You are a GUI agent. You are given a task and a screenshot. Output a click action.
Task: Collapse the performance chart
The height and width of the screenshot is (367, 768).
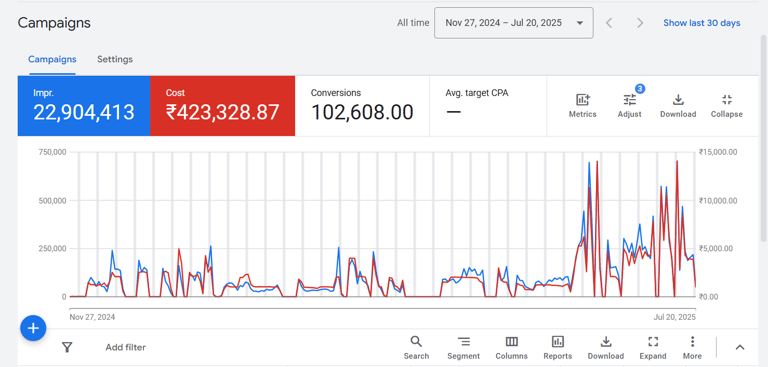(x=726, y=106)
